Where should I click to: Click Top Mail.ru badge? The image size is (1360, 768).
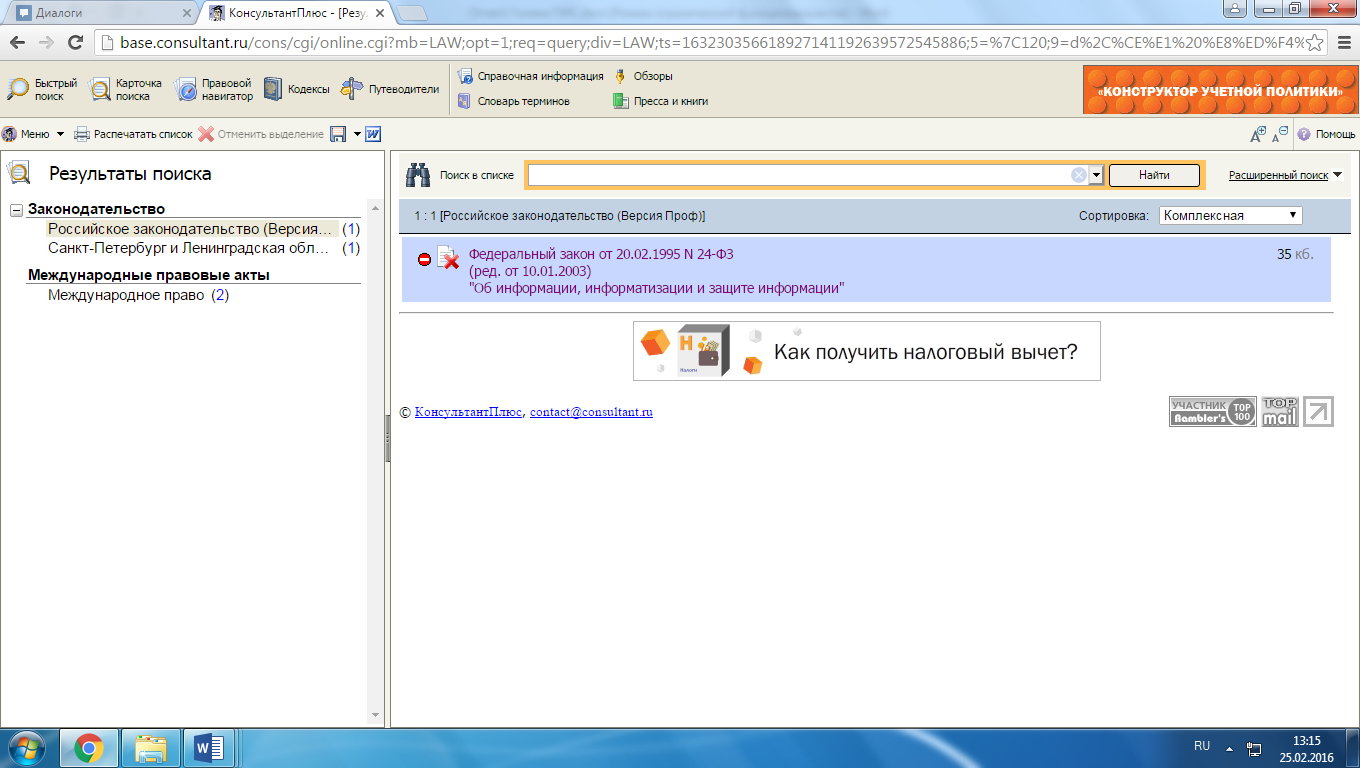[x=1279, y=411]
